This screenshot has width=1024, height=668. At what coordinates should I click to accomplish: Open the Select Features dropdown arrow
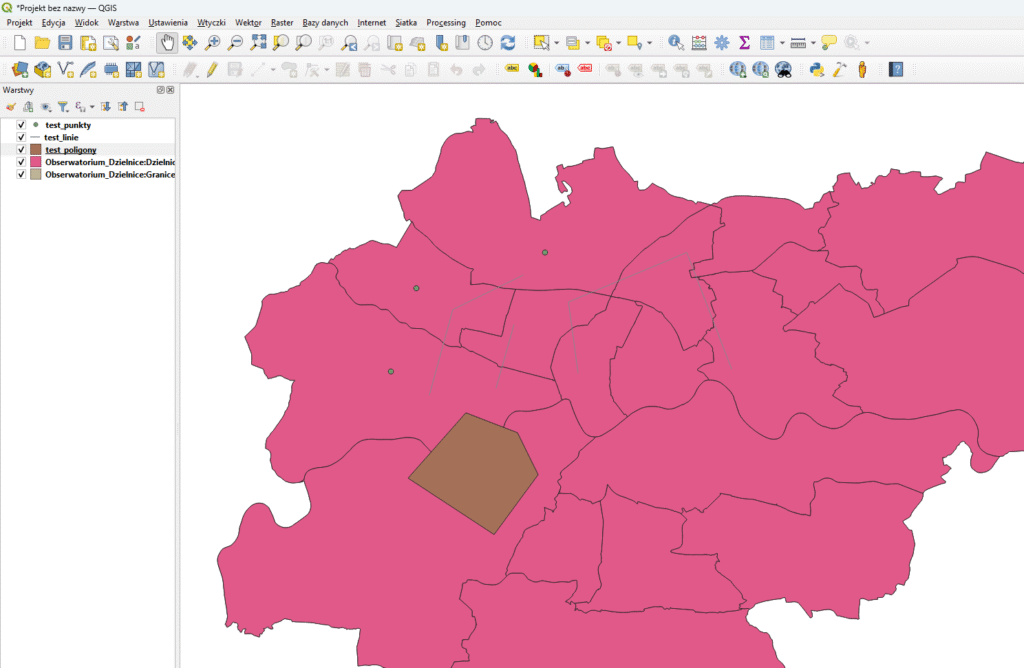click(x=557, y=43)
